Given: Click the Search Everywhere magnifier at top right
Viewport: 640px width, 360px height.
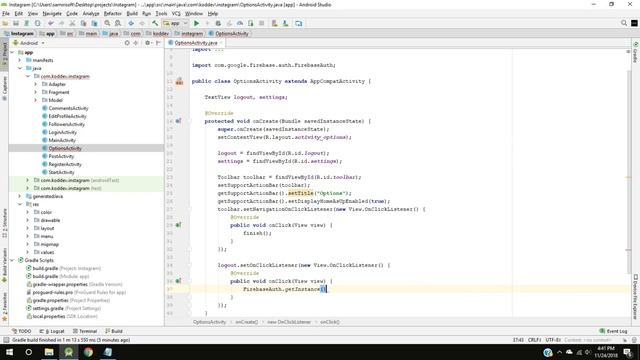Looking at the screenshot, I should pos(624,23).
